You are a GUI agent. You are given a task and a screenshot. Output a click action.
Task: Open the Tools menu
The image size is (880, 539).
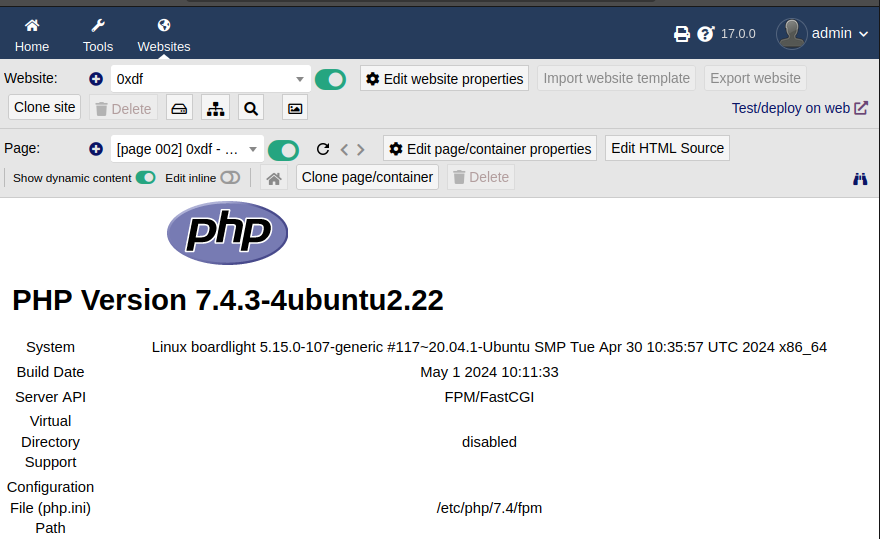pos(98,35)
